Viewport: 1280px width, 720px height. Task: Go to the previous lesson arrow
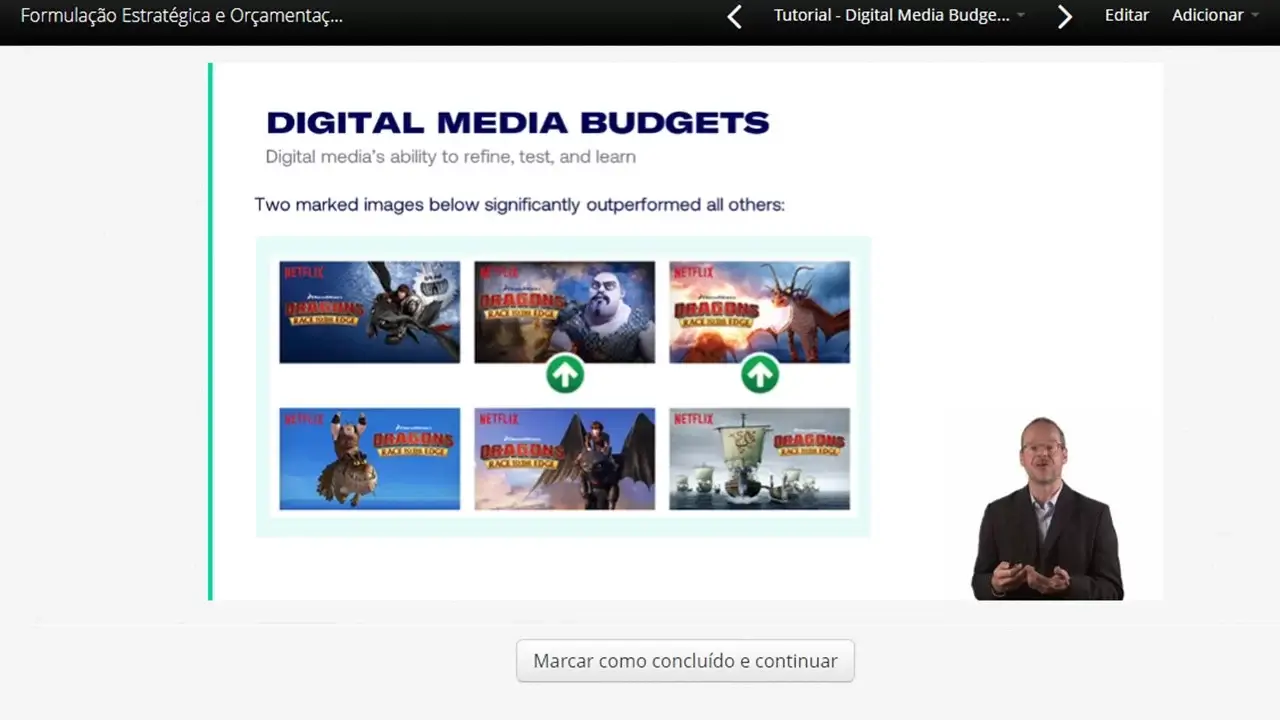tap(734, 16)
